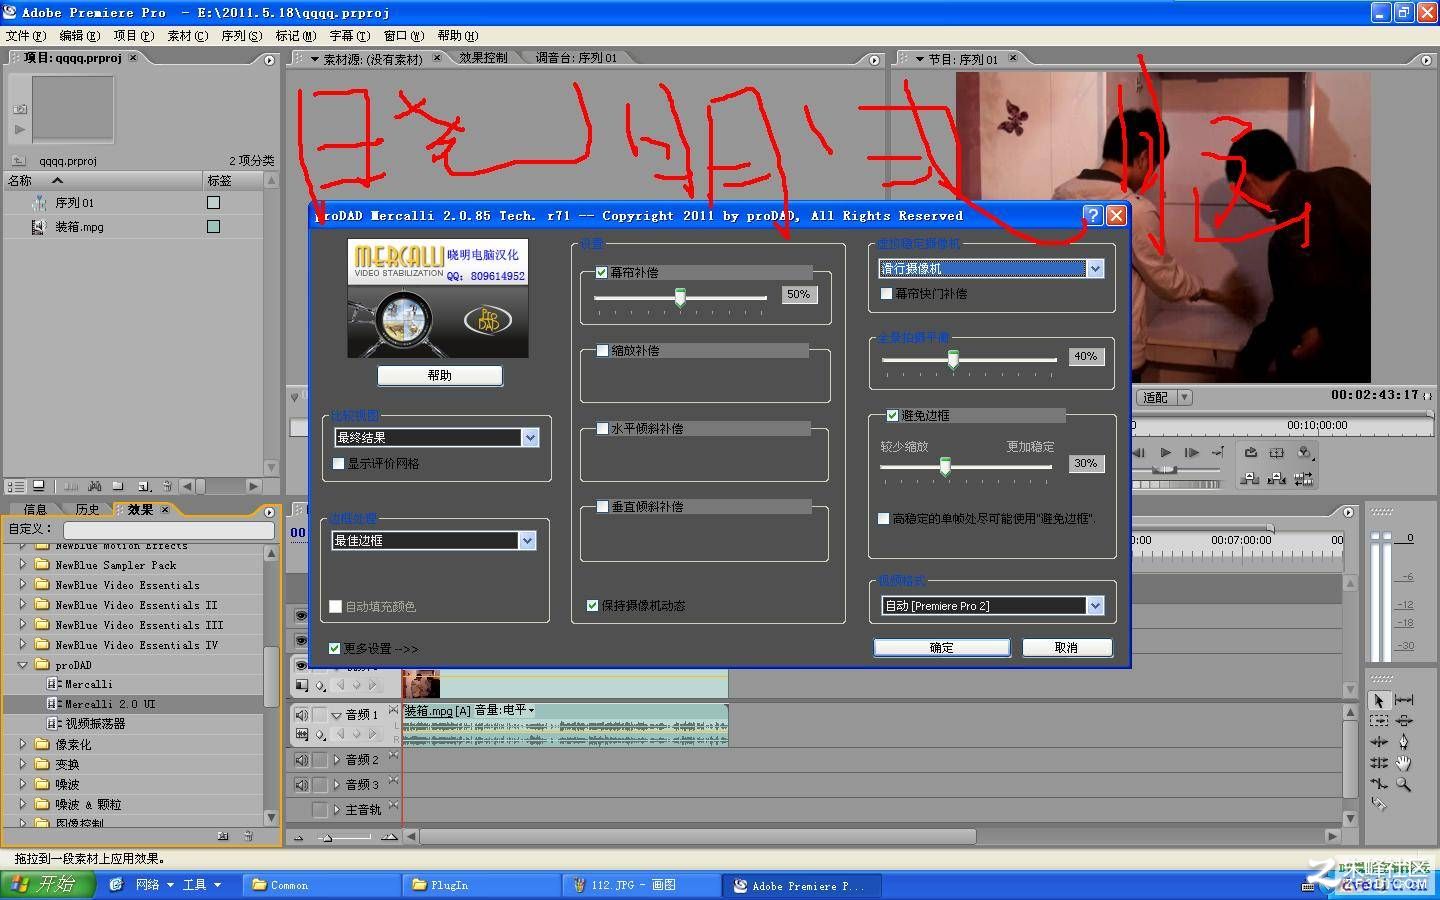
Task: Click Step Forward in Program monitor
Action: point(1191,452)
